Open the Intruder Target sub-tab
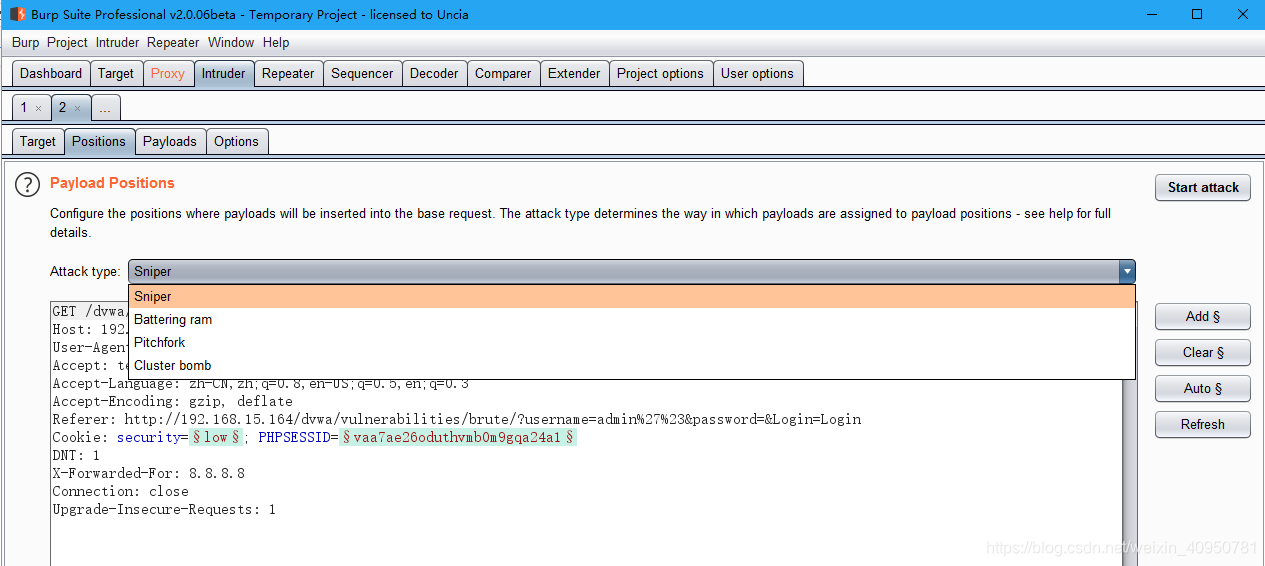Viewport: 1265px width, 566px height. click(38, 141)
